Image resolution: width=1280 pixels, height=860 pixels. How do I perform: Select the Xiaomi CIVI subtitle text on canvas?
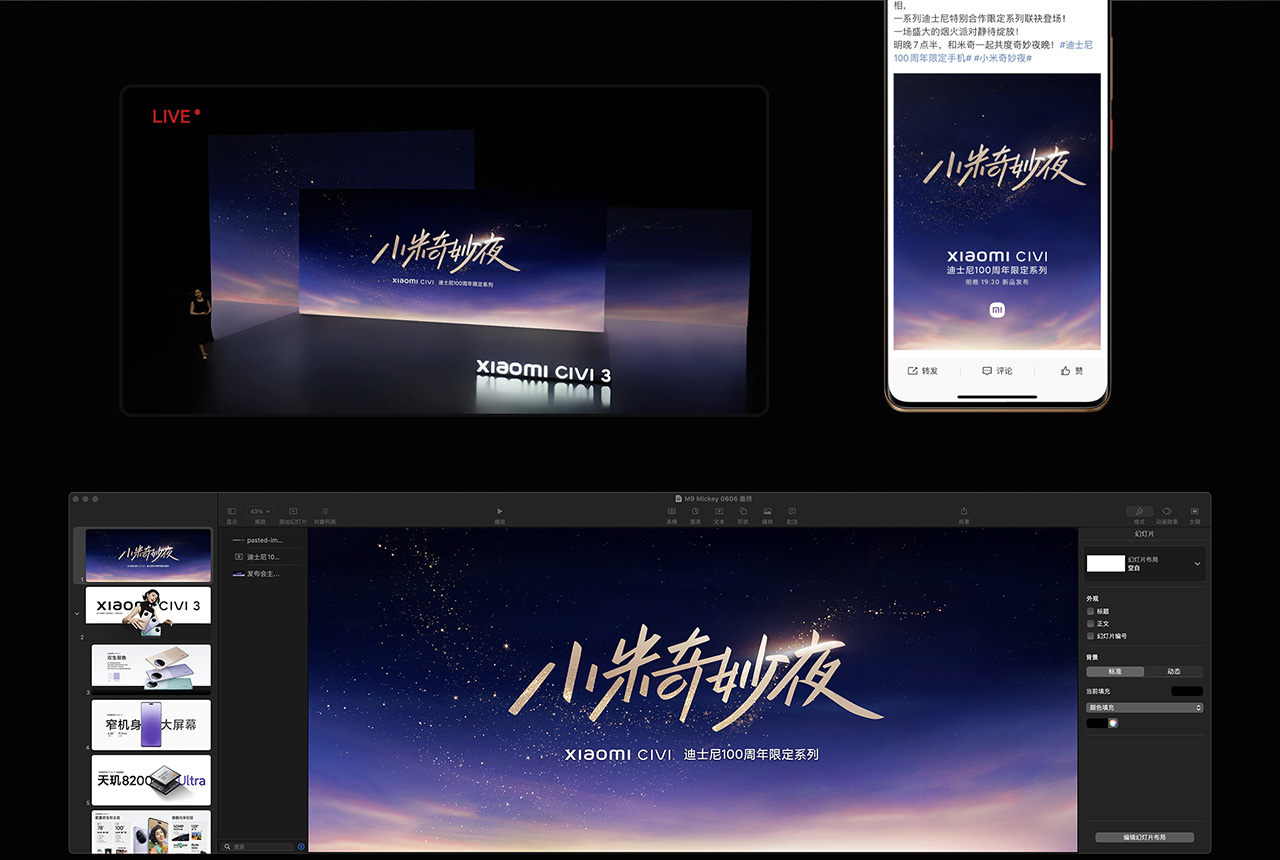(x=691, y=754)
